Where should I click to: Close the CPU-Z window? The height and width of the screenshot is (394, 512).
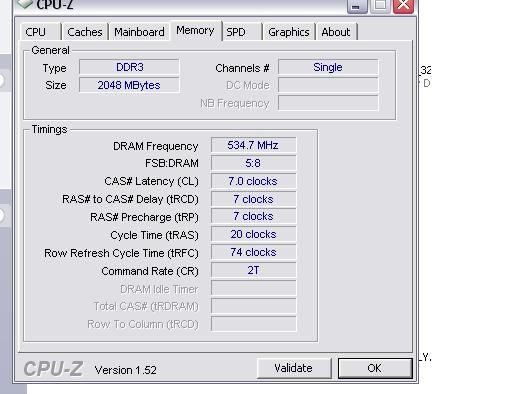[x=403, y=6]
